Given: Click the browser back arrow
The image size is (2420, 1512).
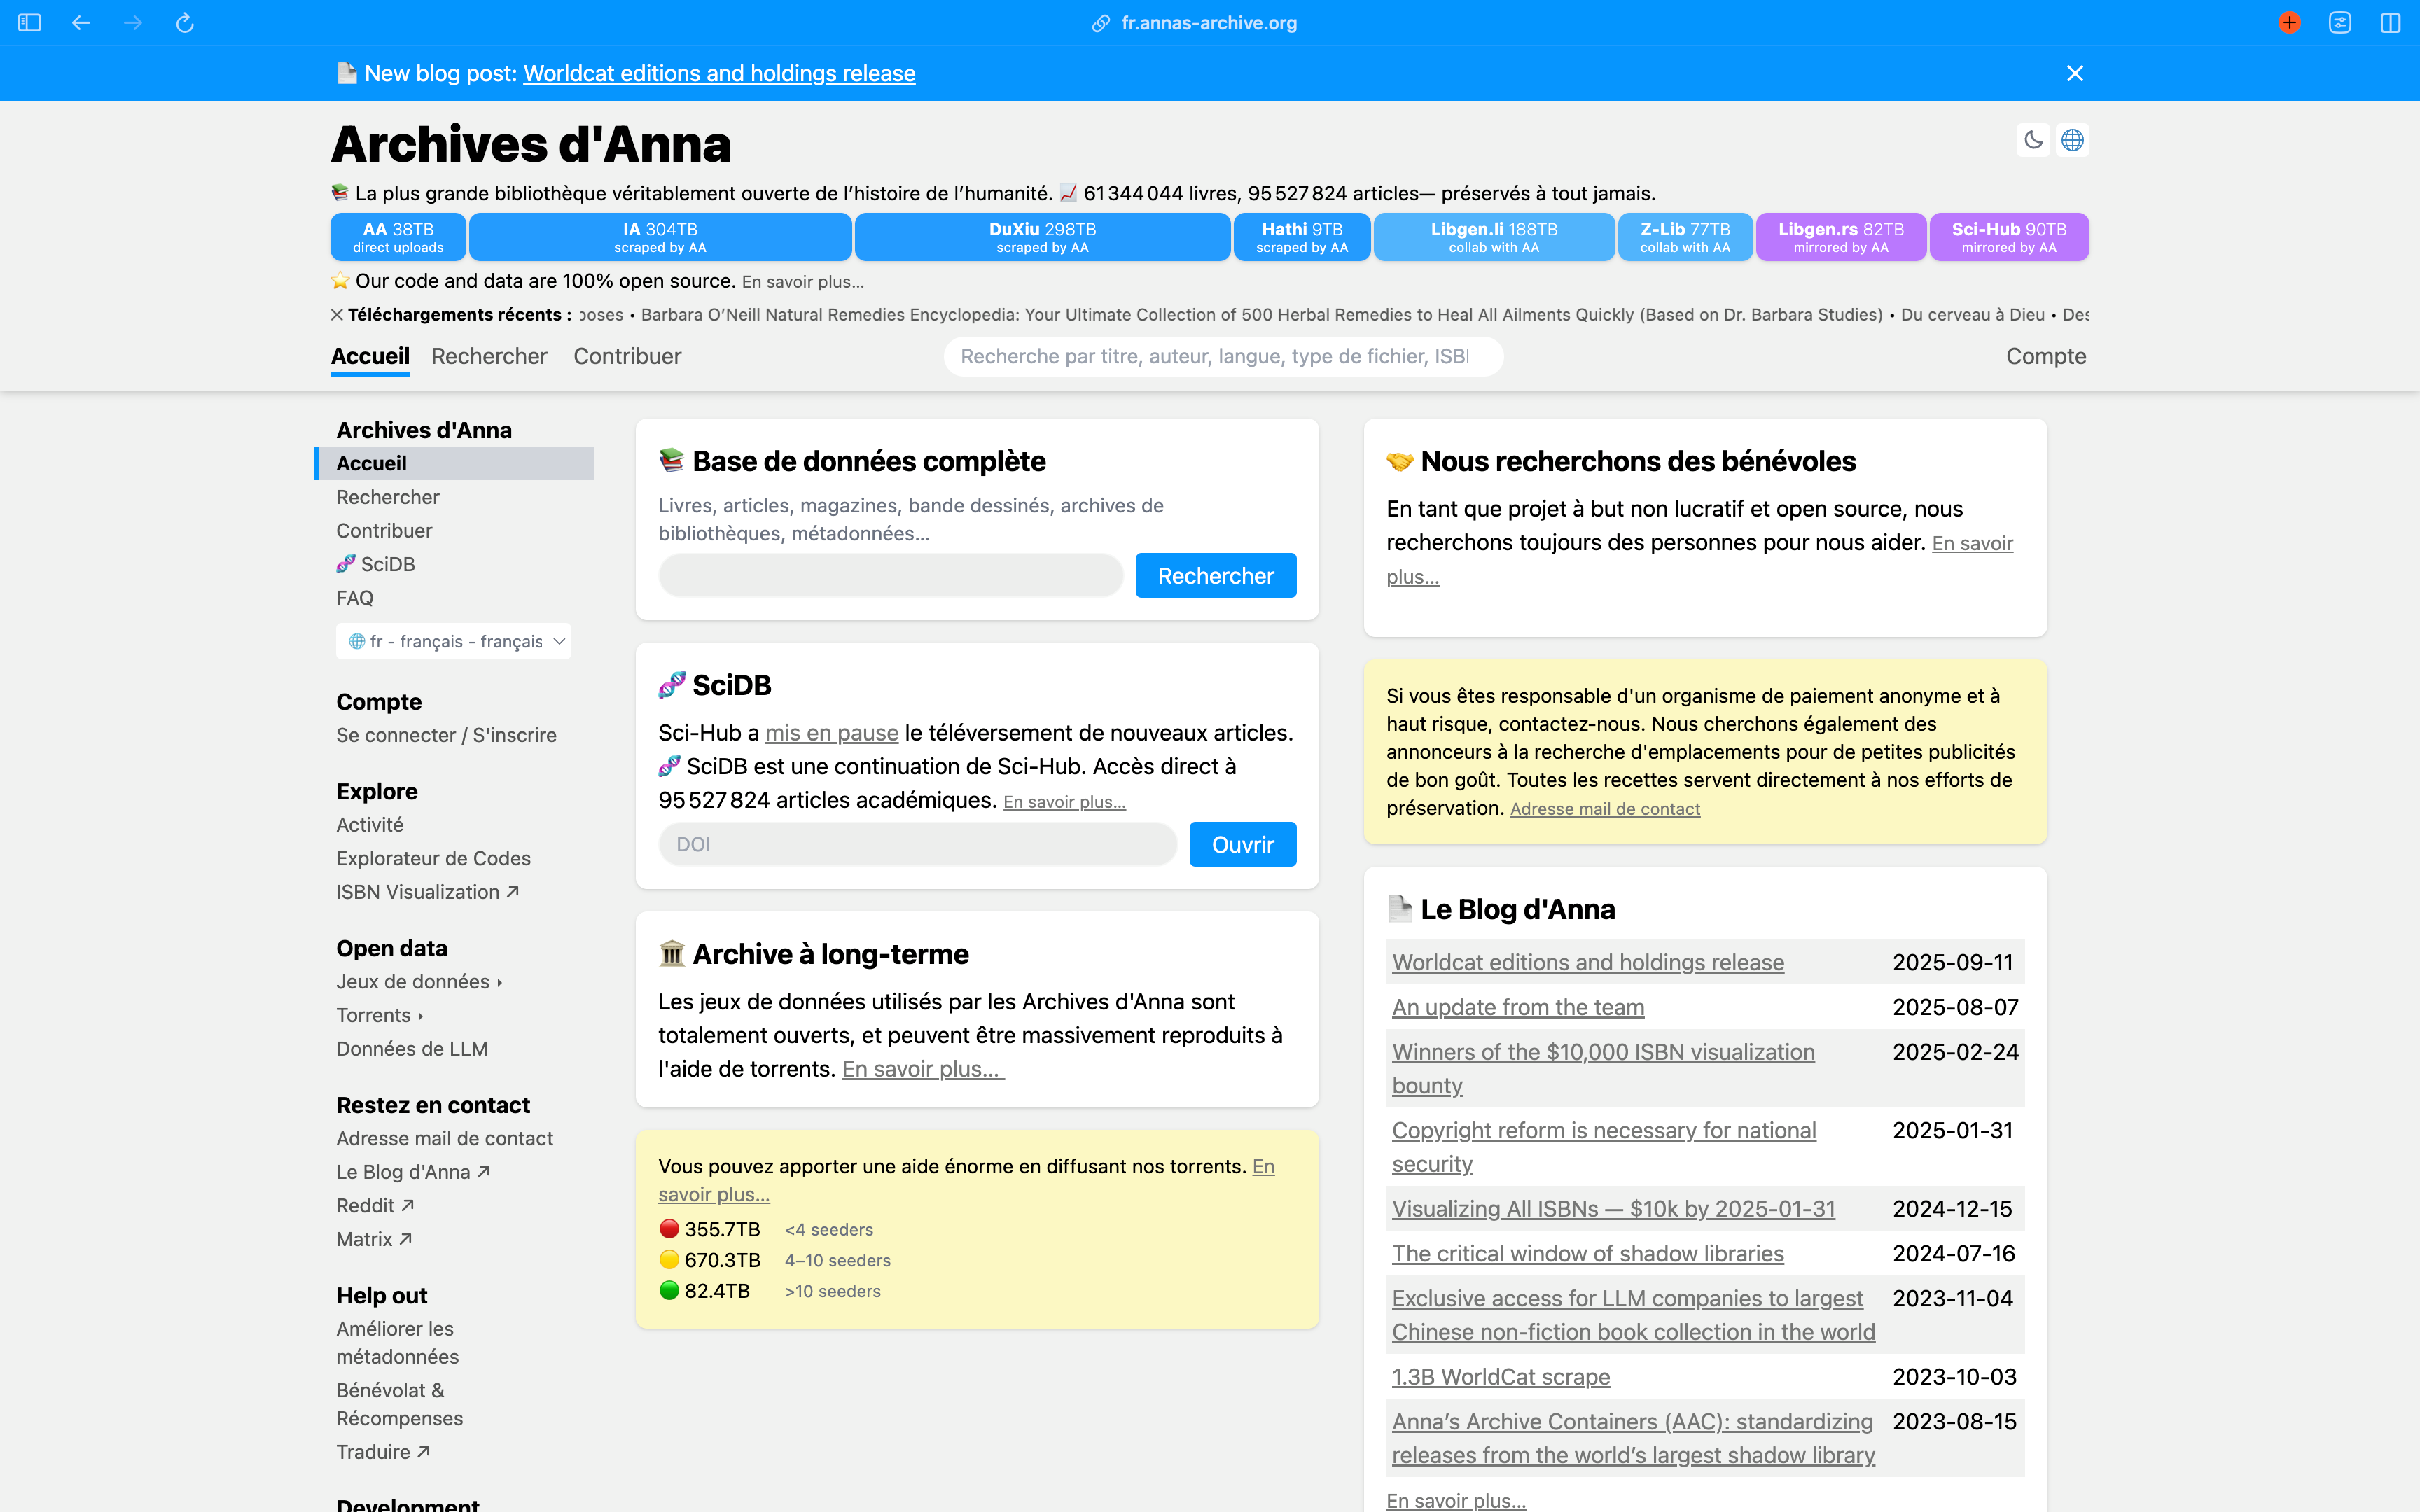Looking at the screenshot, I should pyautogui.click(x=81, y=23).
